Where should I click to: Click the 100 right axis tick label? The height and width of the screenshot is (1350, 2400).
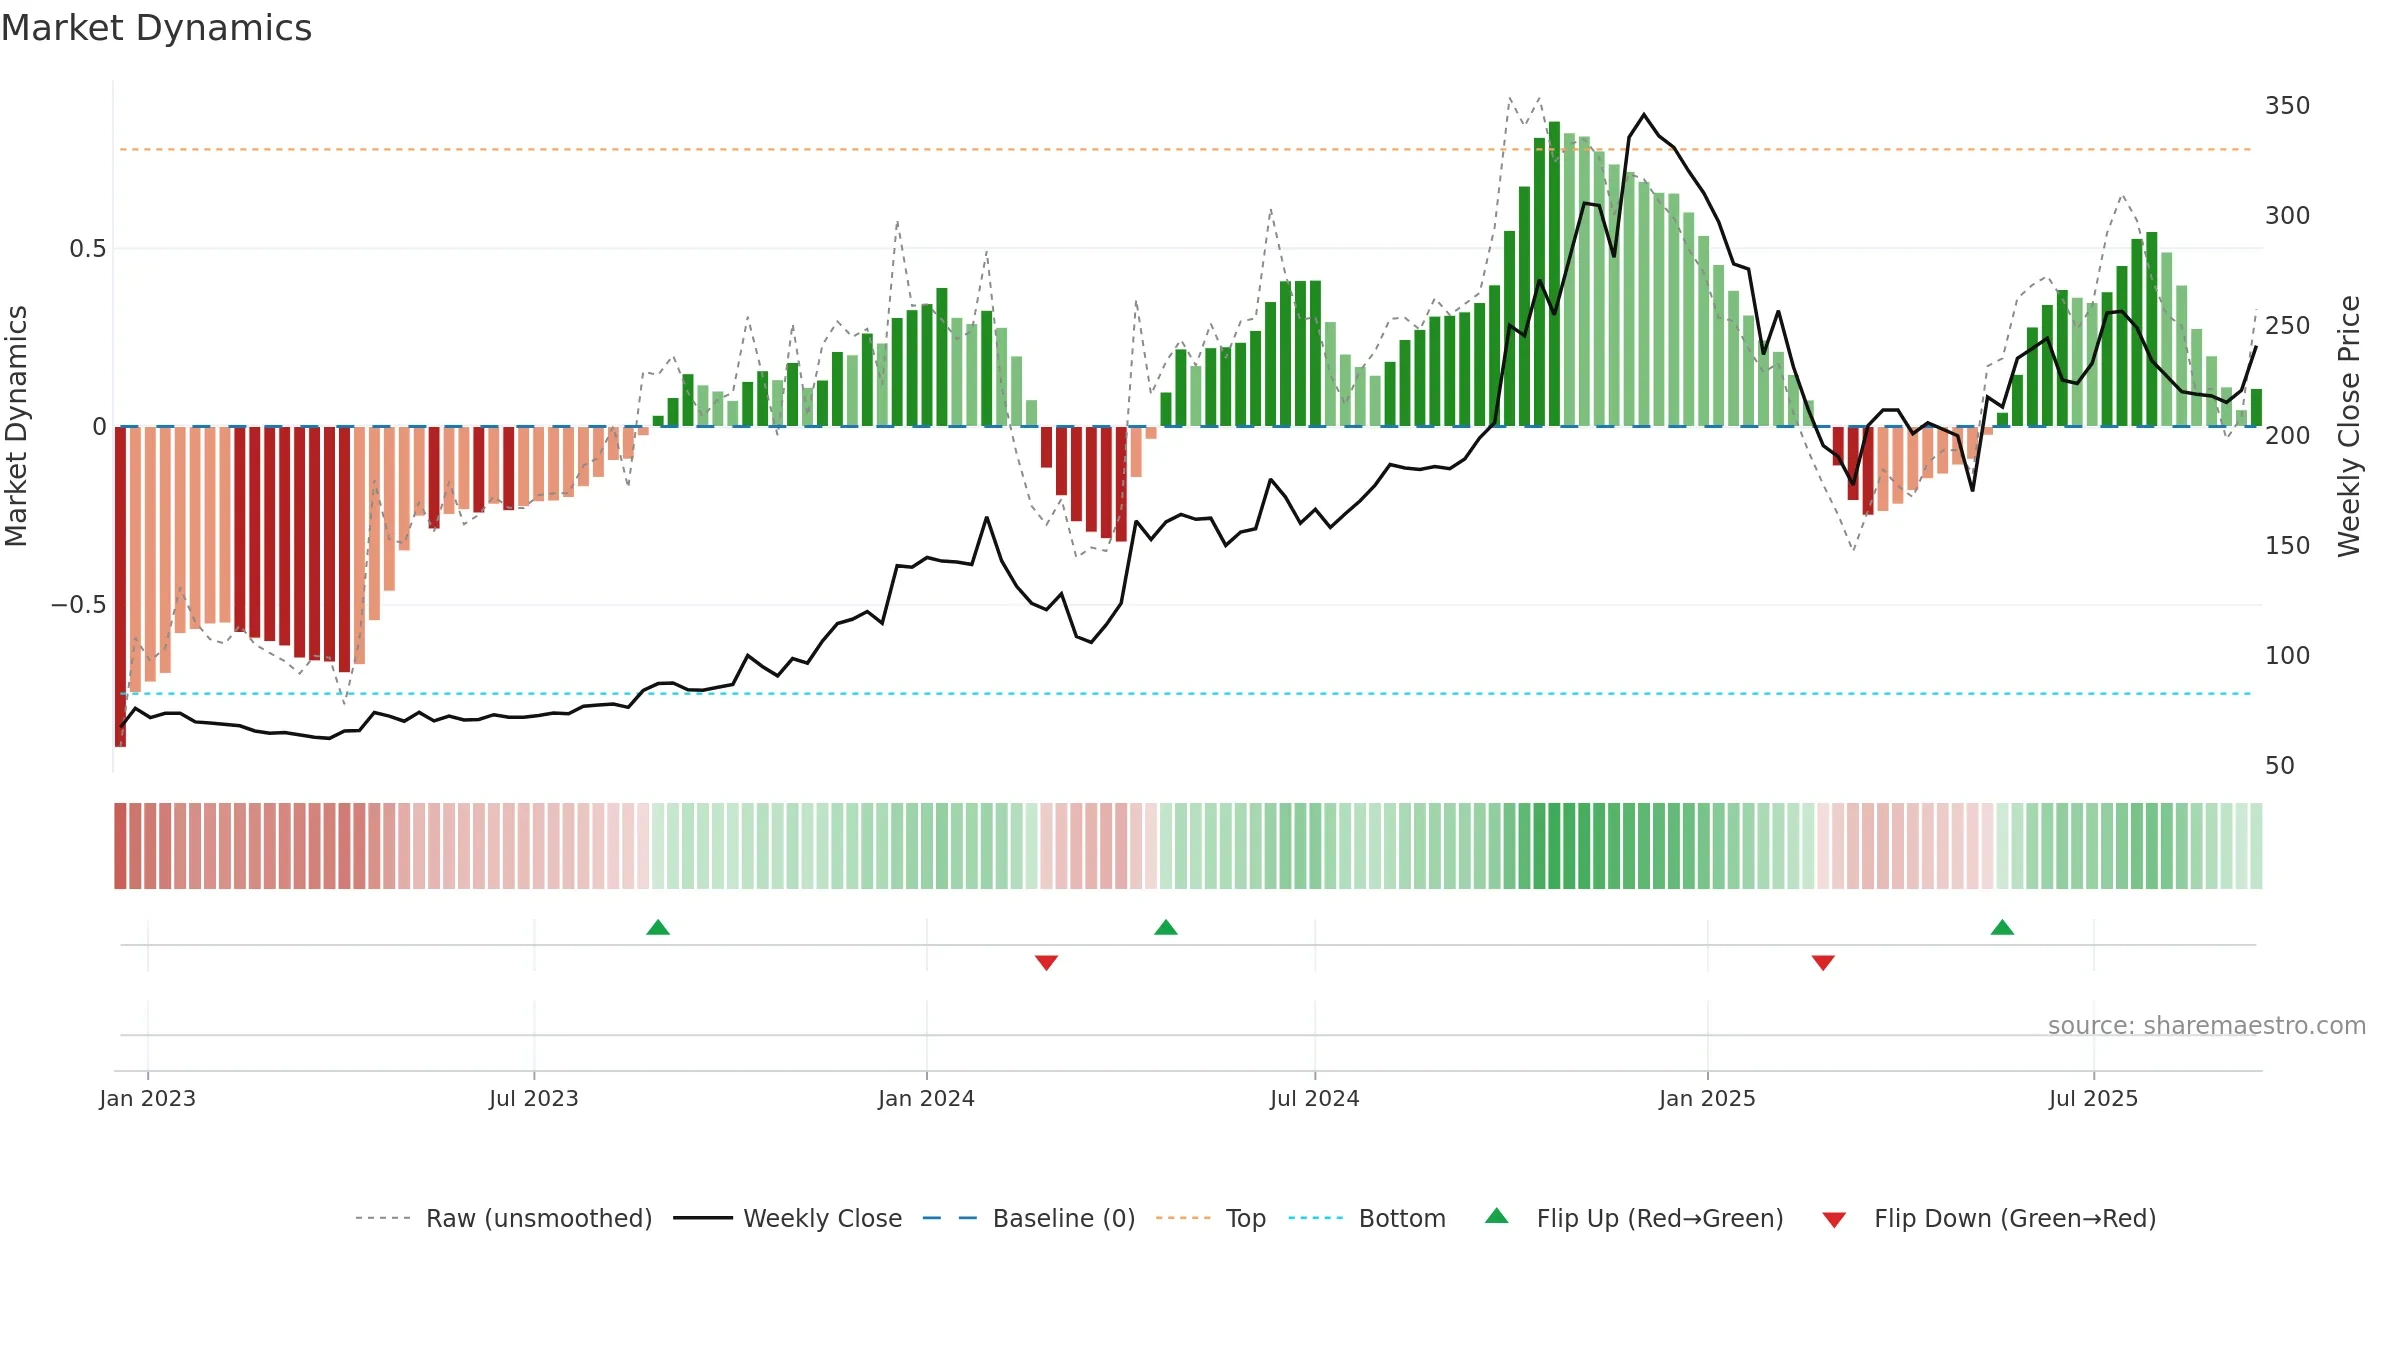[x=2288, y=656]
